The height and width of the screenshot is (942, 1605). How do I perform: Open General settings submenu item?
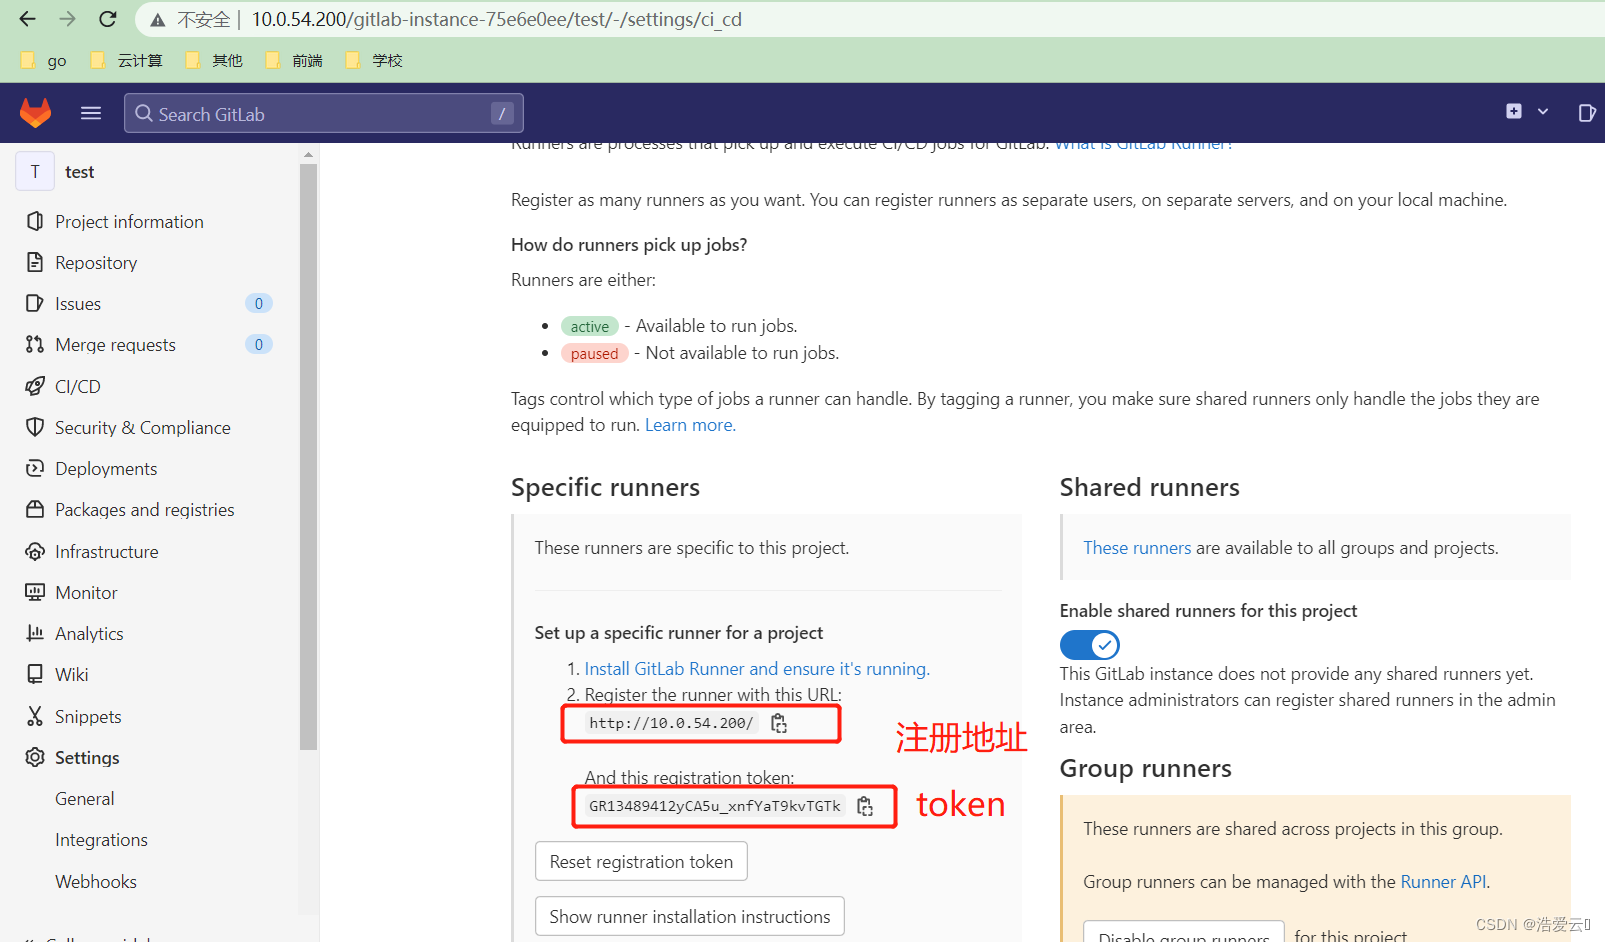click(x=85, y=798)
